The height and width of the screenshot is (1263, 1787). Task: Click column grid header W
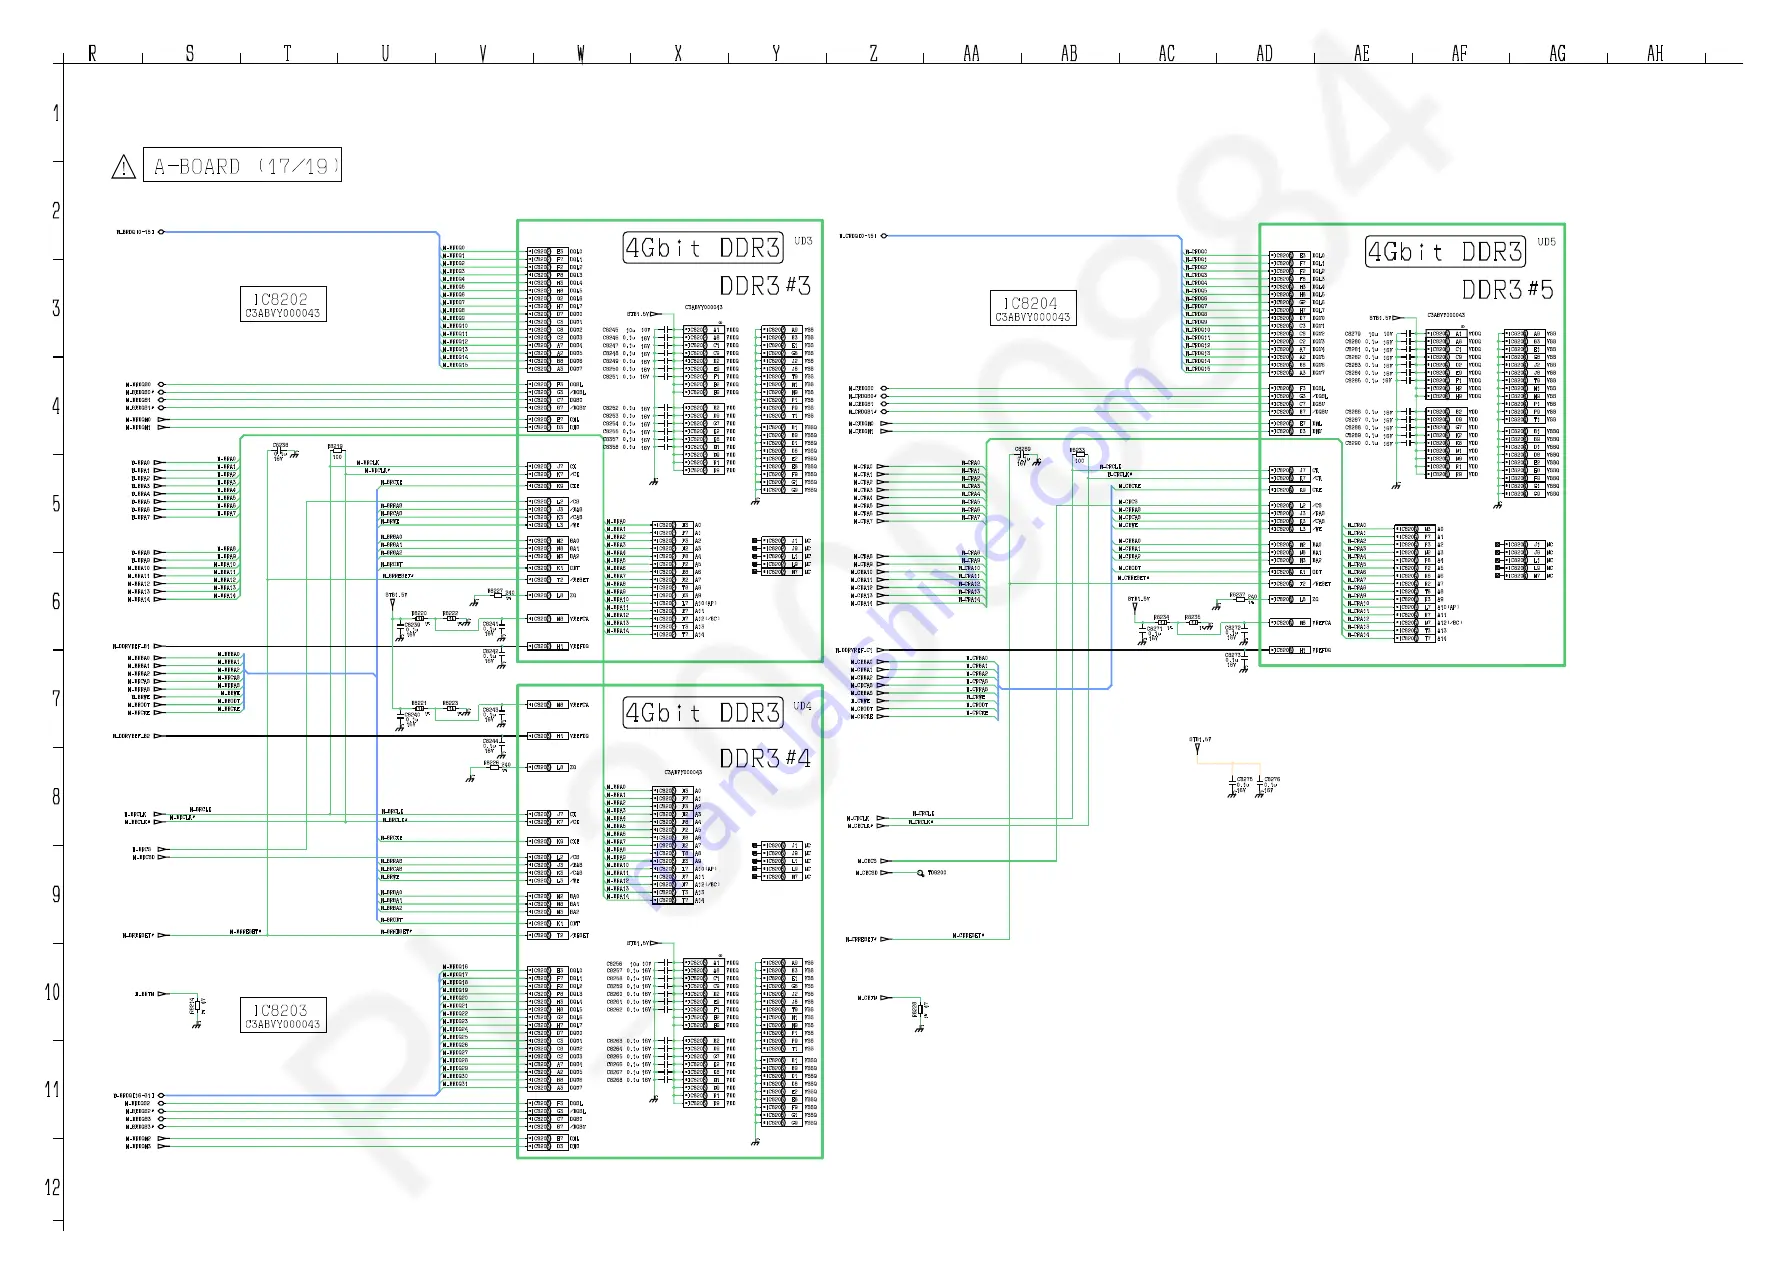(581, 54)
